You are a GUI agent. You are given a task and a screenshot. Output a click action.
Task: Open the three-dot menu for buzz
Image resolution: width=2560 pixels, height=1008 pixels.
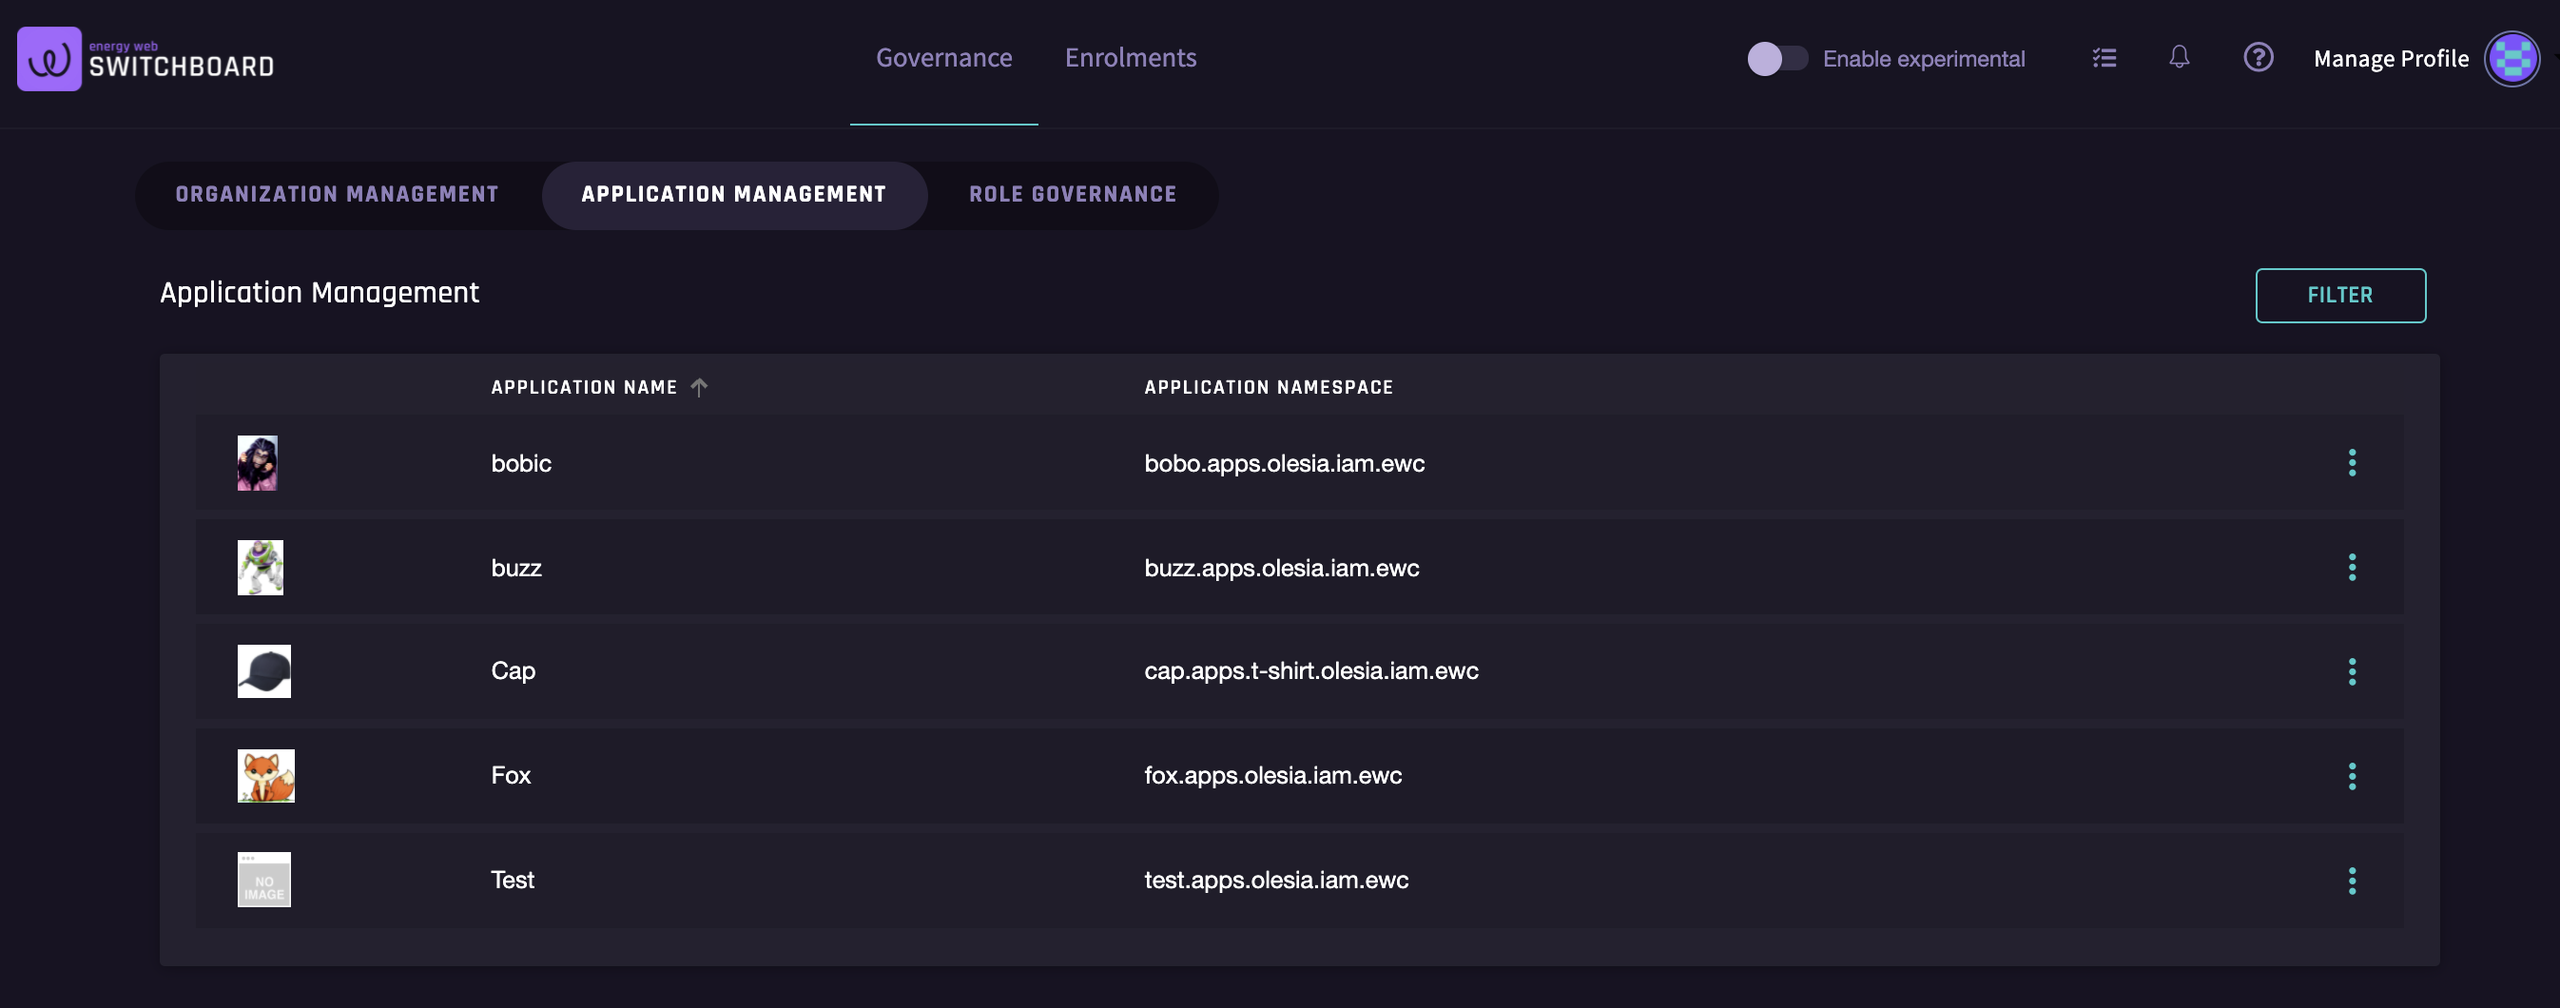pyautogui.click(x=2352, y=568)
